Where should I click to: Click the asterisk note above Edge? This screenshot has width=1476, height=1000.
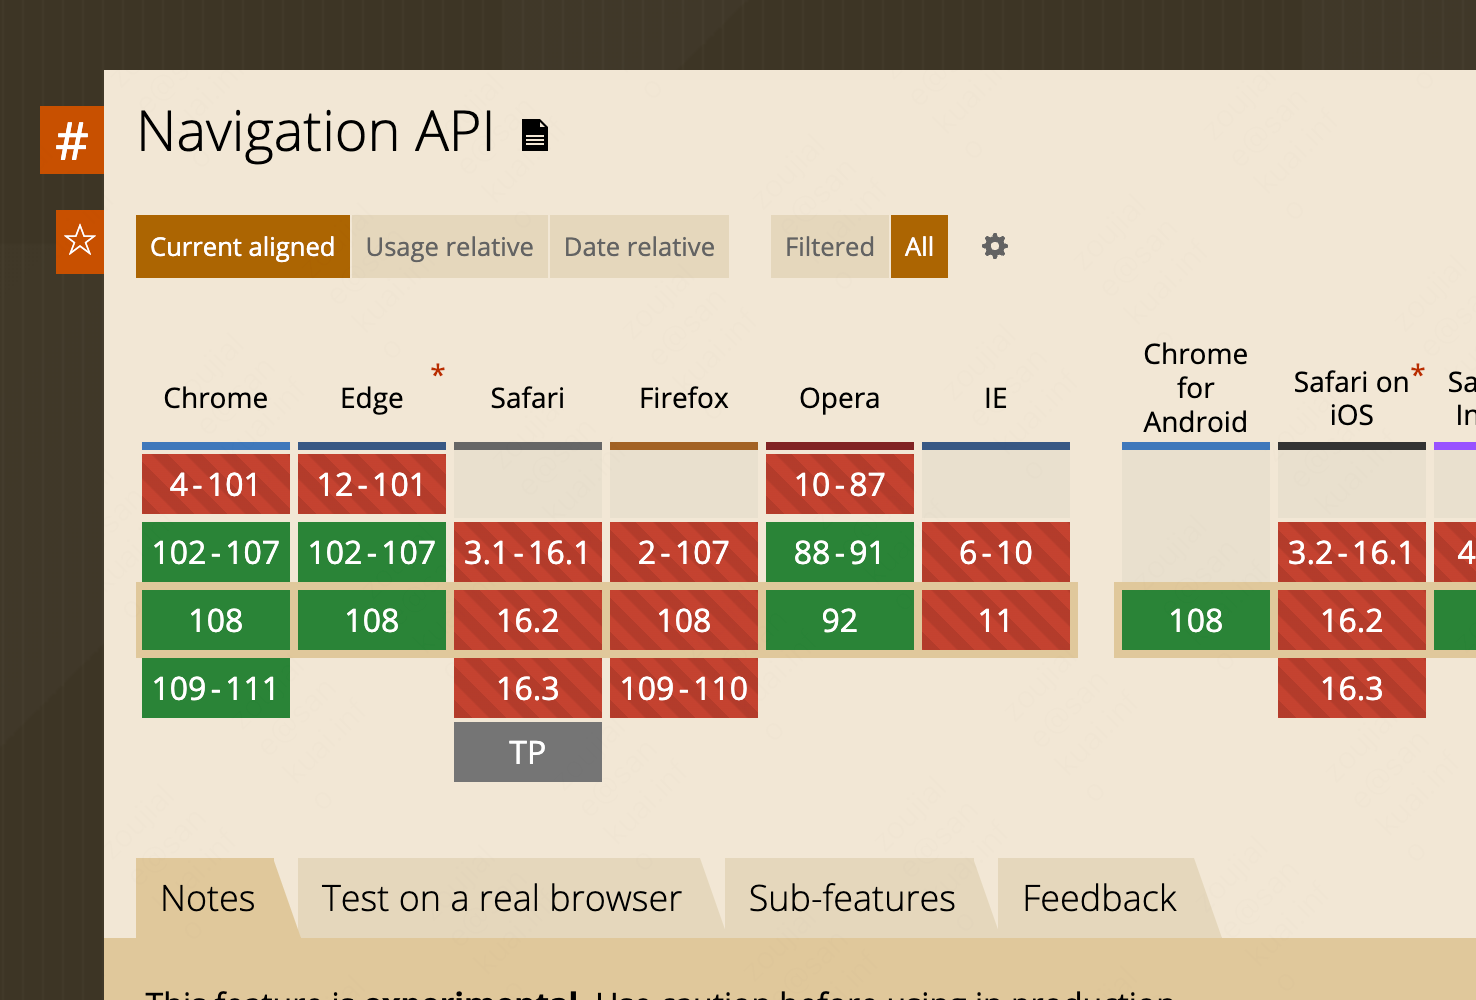pyautogui.click(x=438, y=373)
